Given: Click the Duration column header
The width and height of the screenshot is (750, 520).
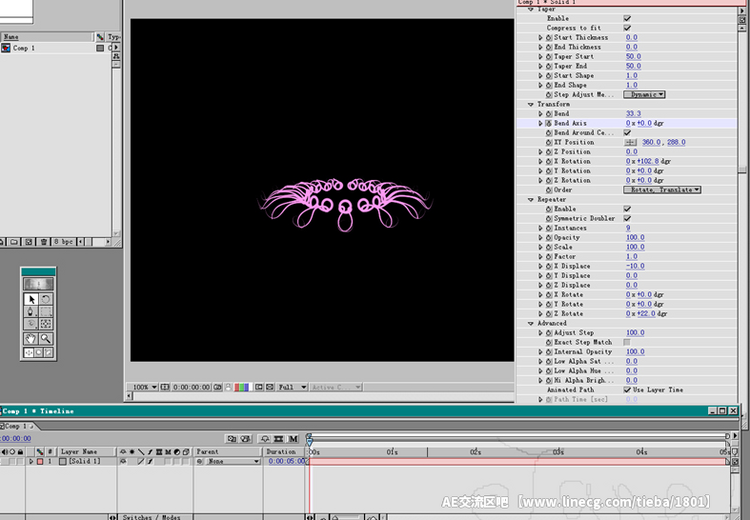Looking at the screenshot, I should pyautogui.click(x=284, y=452).
